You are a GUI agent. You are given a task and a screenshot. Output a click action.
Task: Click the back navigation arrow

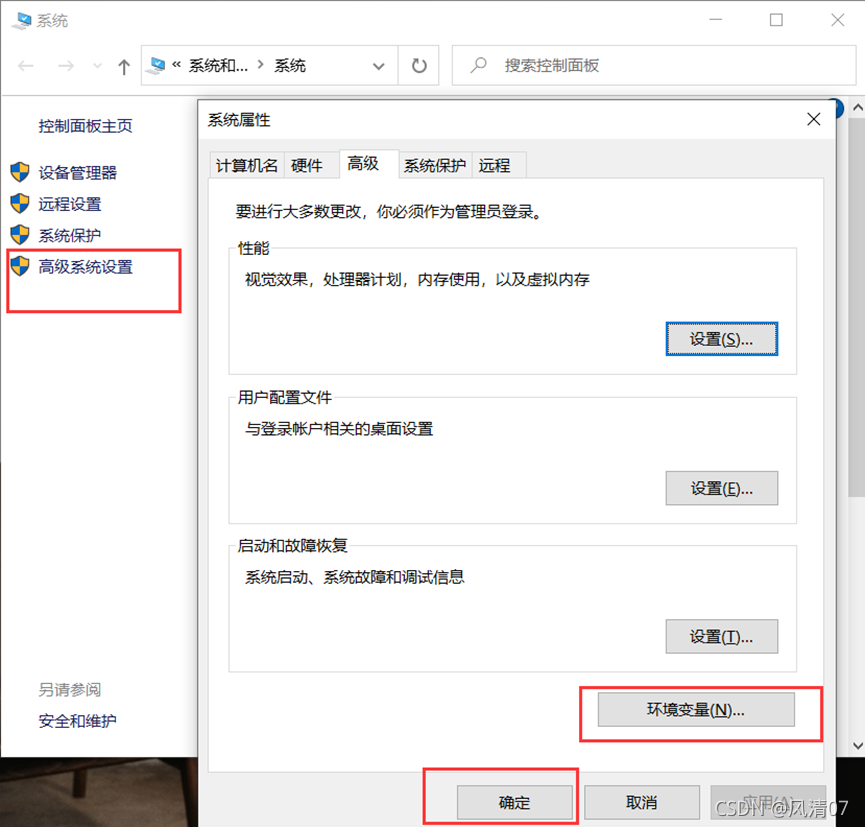point(27,65)
